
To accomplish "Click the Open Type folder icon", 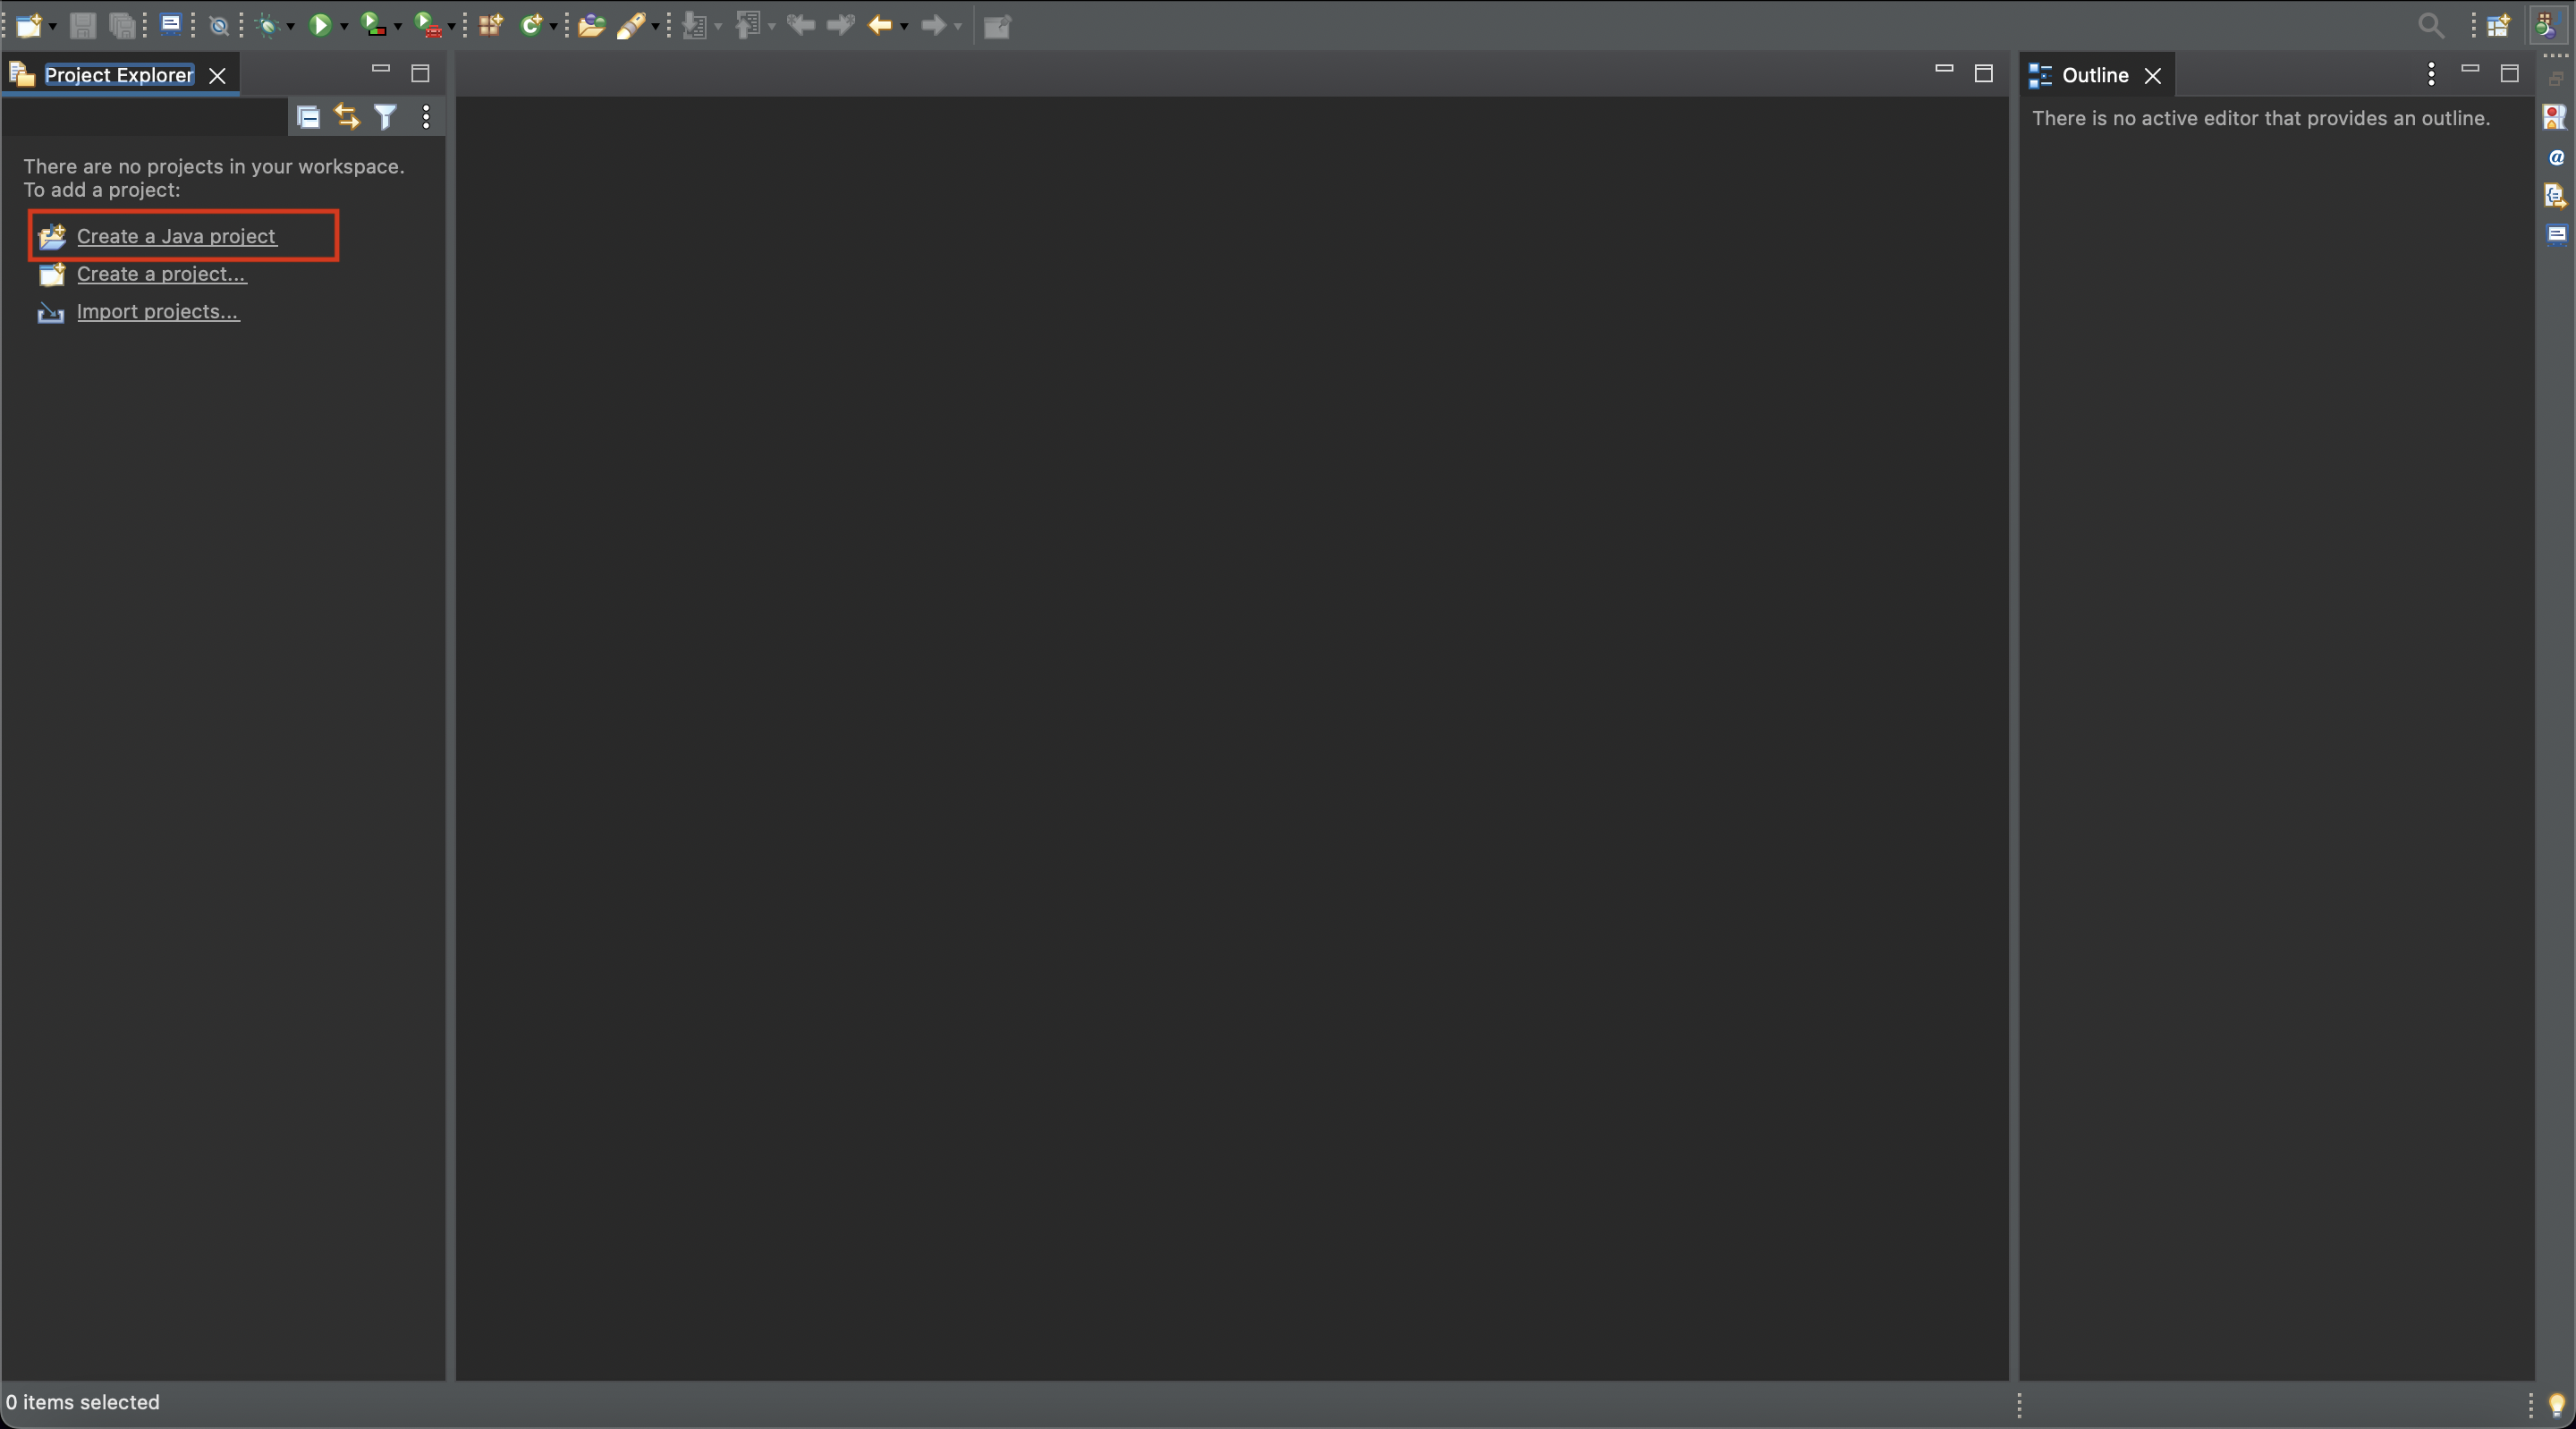I will point(591,25).
